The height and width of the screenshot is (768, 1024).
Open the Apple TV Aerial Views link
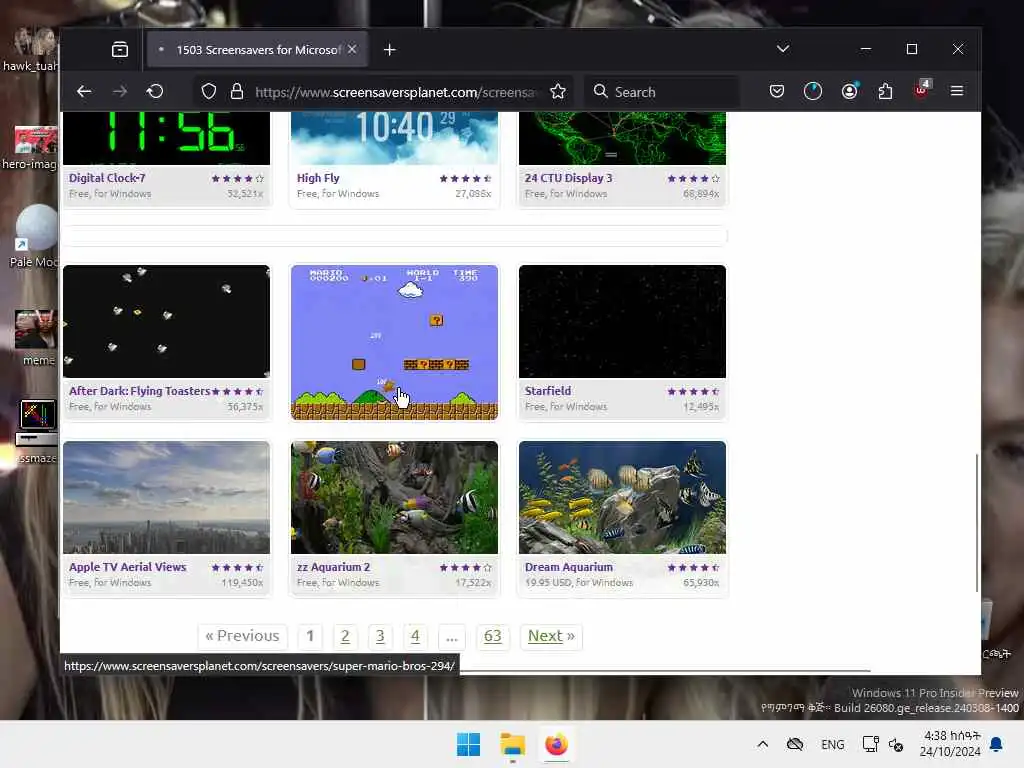[127, 567]
